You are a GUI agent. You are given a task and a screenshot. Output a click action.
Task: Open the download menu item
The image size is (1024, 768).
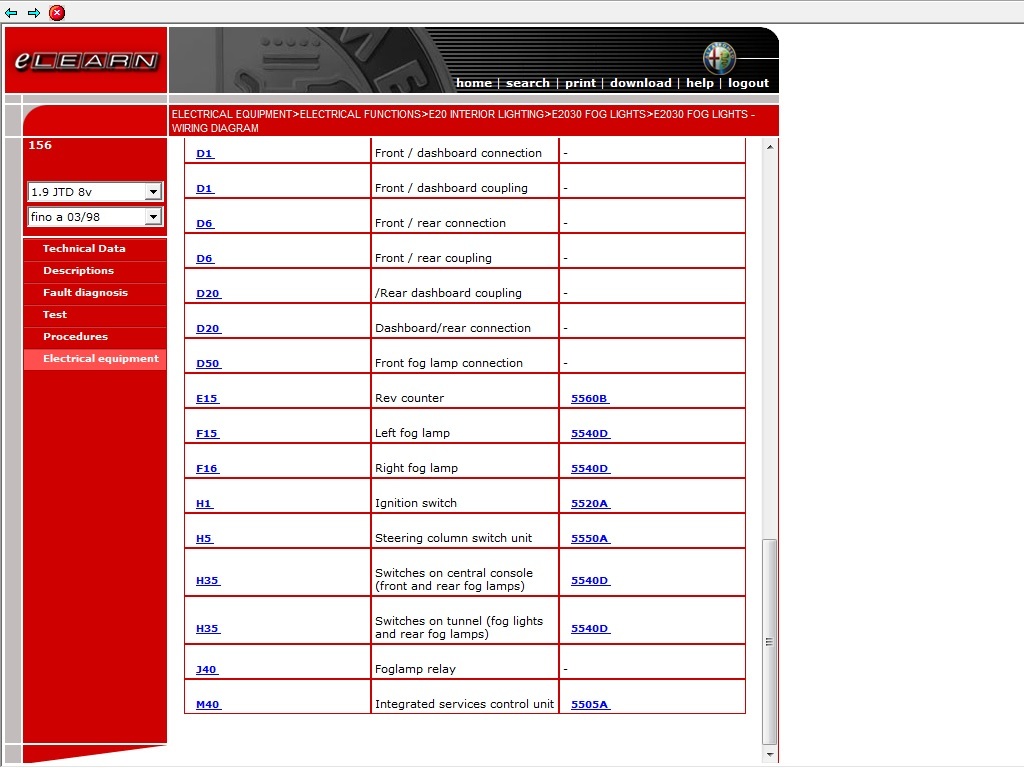coord(641,83)
